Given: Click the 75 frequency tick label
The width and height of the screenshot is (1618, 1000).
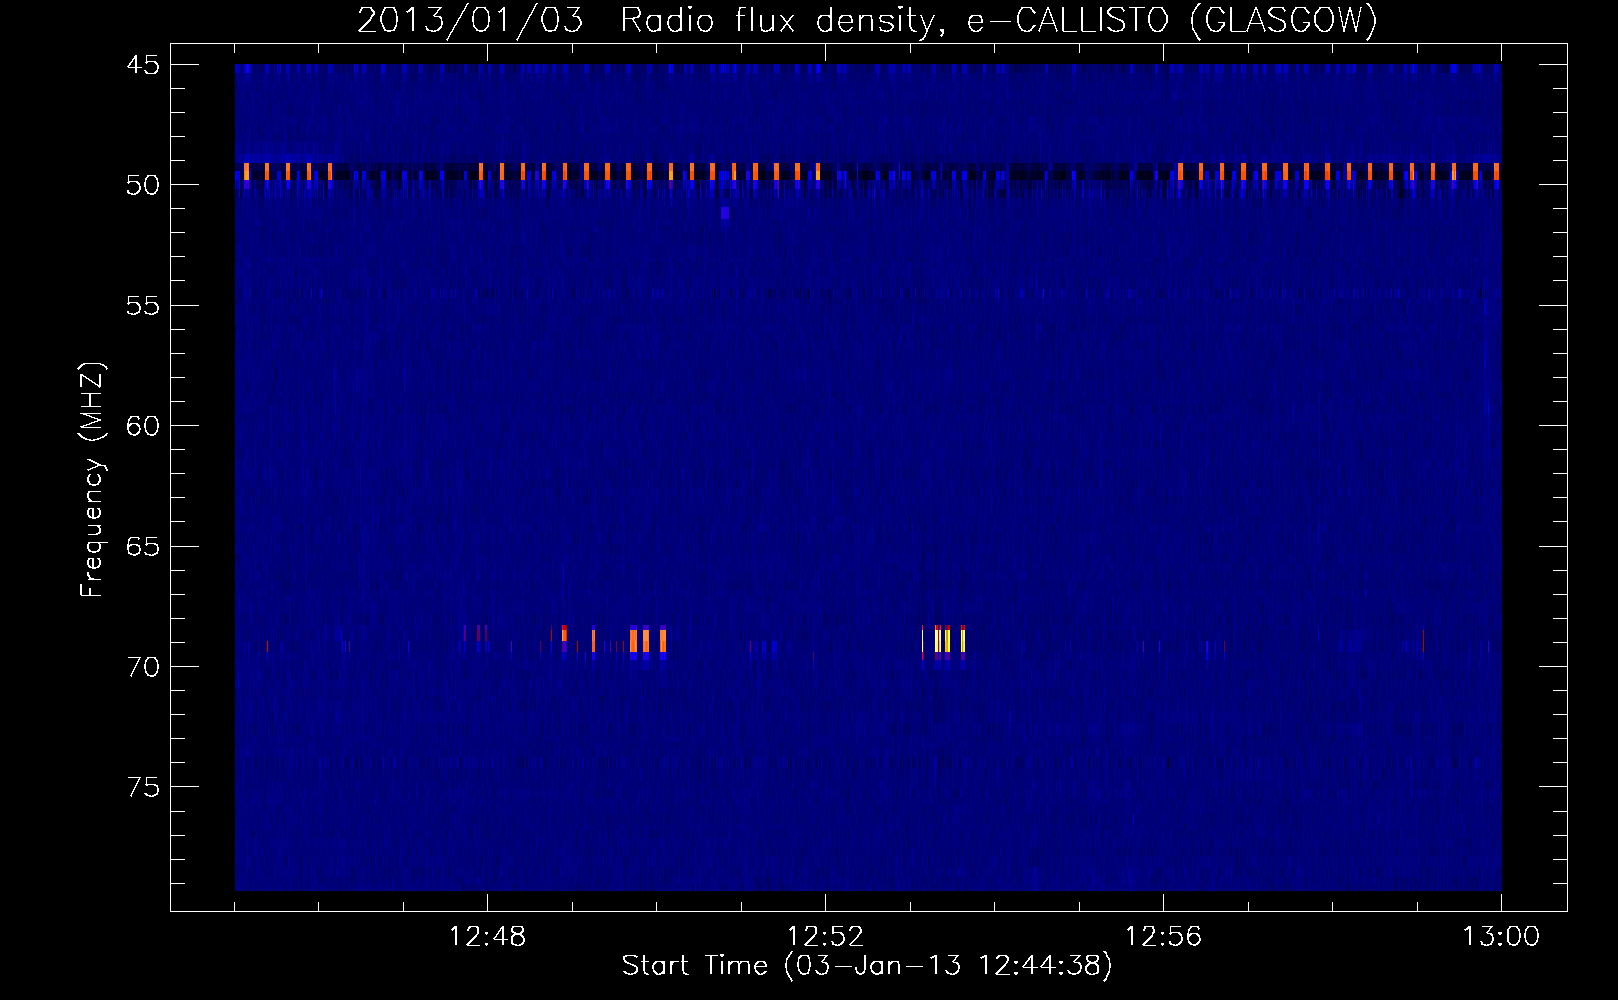Looking at the screenshot, I should pyautogui.click(x=143, y=788).
